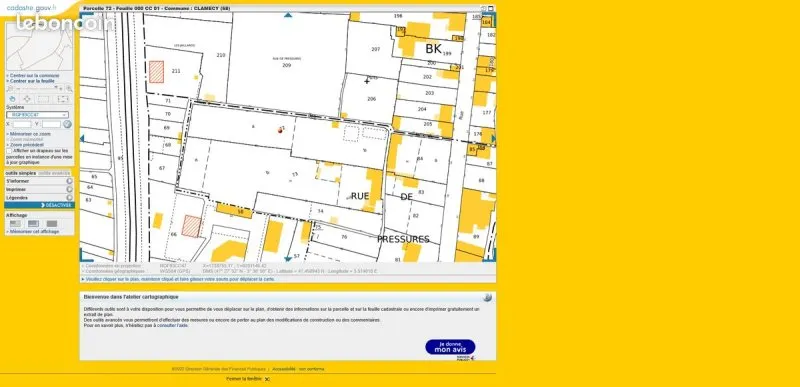Pan map south with bottom arrow
The image size is (800, 387).
coord(288,259)
